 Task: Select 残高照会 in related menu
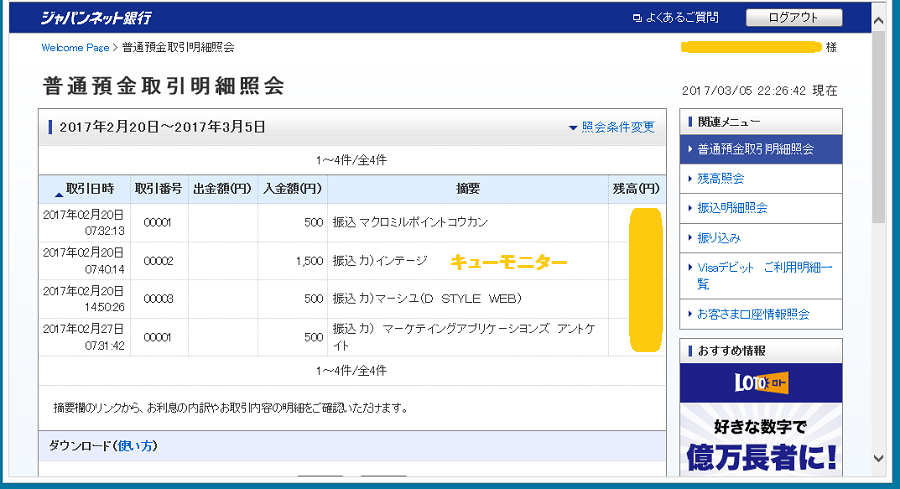pyautogui.click(x=720, y=178)
